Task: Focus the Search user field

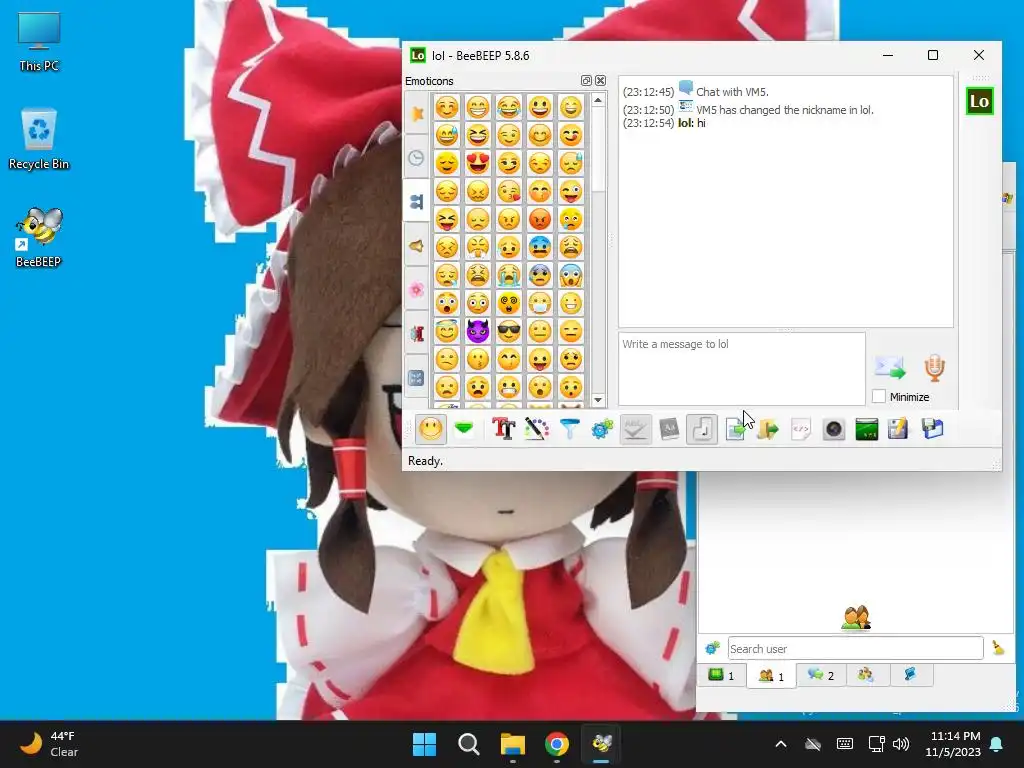Action: (x=856, y=648)
